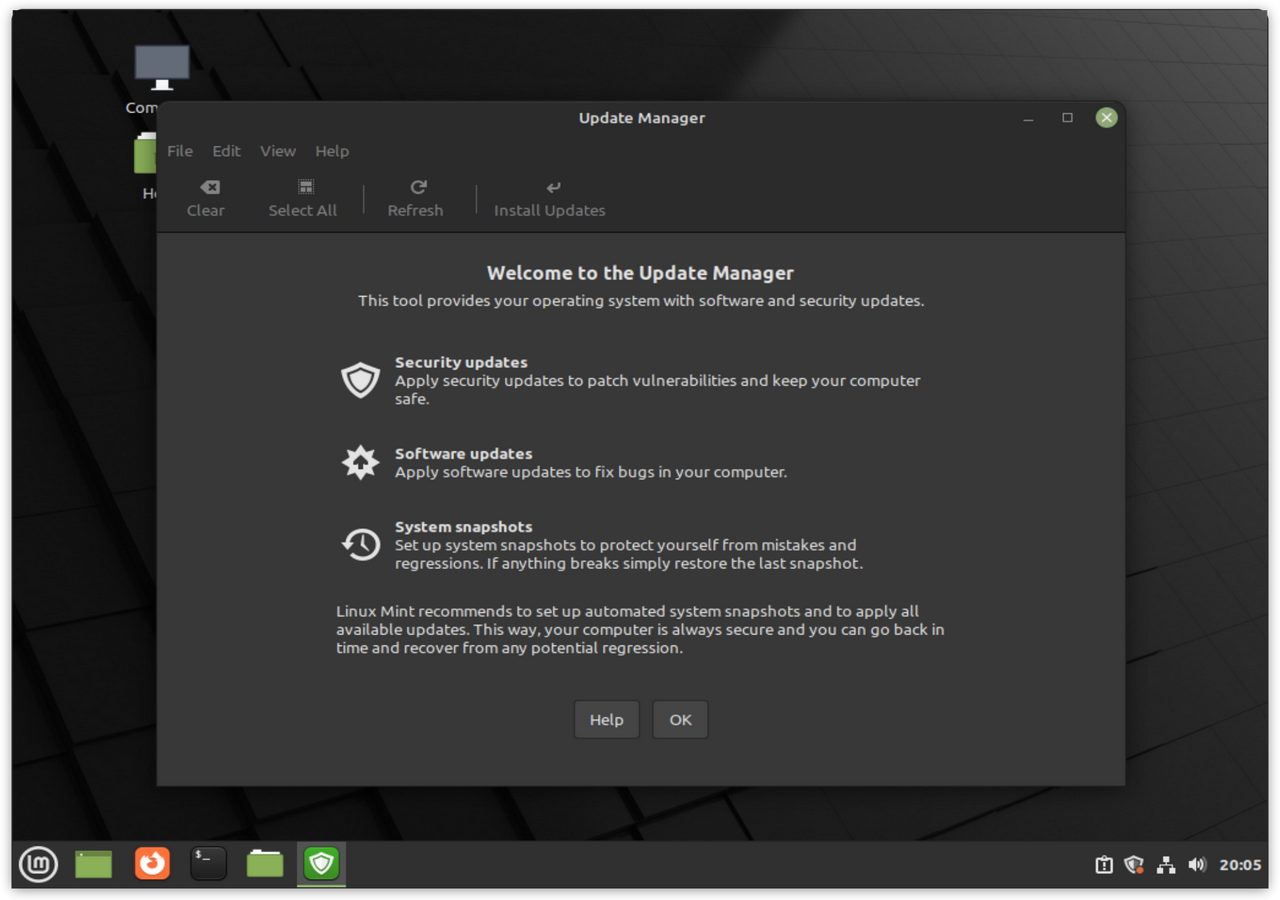The height and width of the screenshot is (900, 1280).
Task: Refresh the update list
Action: [x=416, y=198]
